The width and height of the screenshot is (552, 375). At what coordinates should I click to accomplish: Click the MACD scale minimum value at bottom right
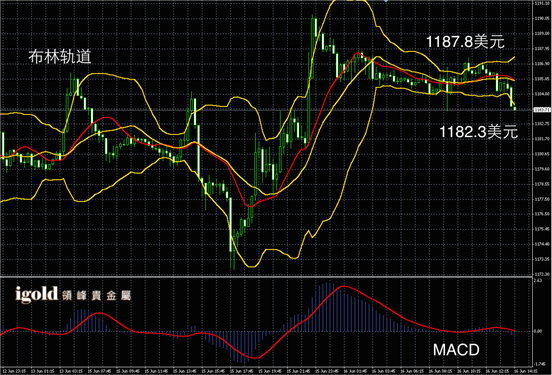coord(538,364)
